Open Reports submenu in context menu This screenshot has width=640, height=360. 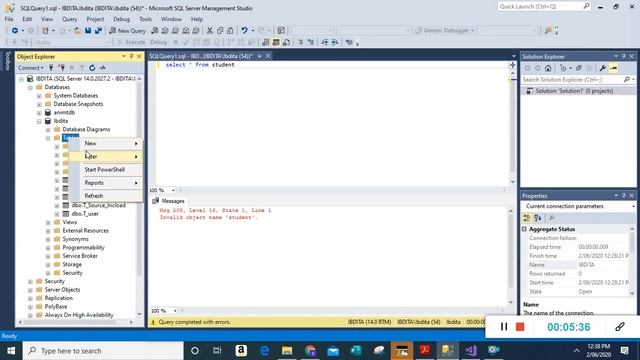[106, 182]
